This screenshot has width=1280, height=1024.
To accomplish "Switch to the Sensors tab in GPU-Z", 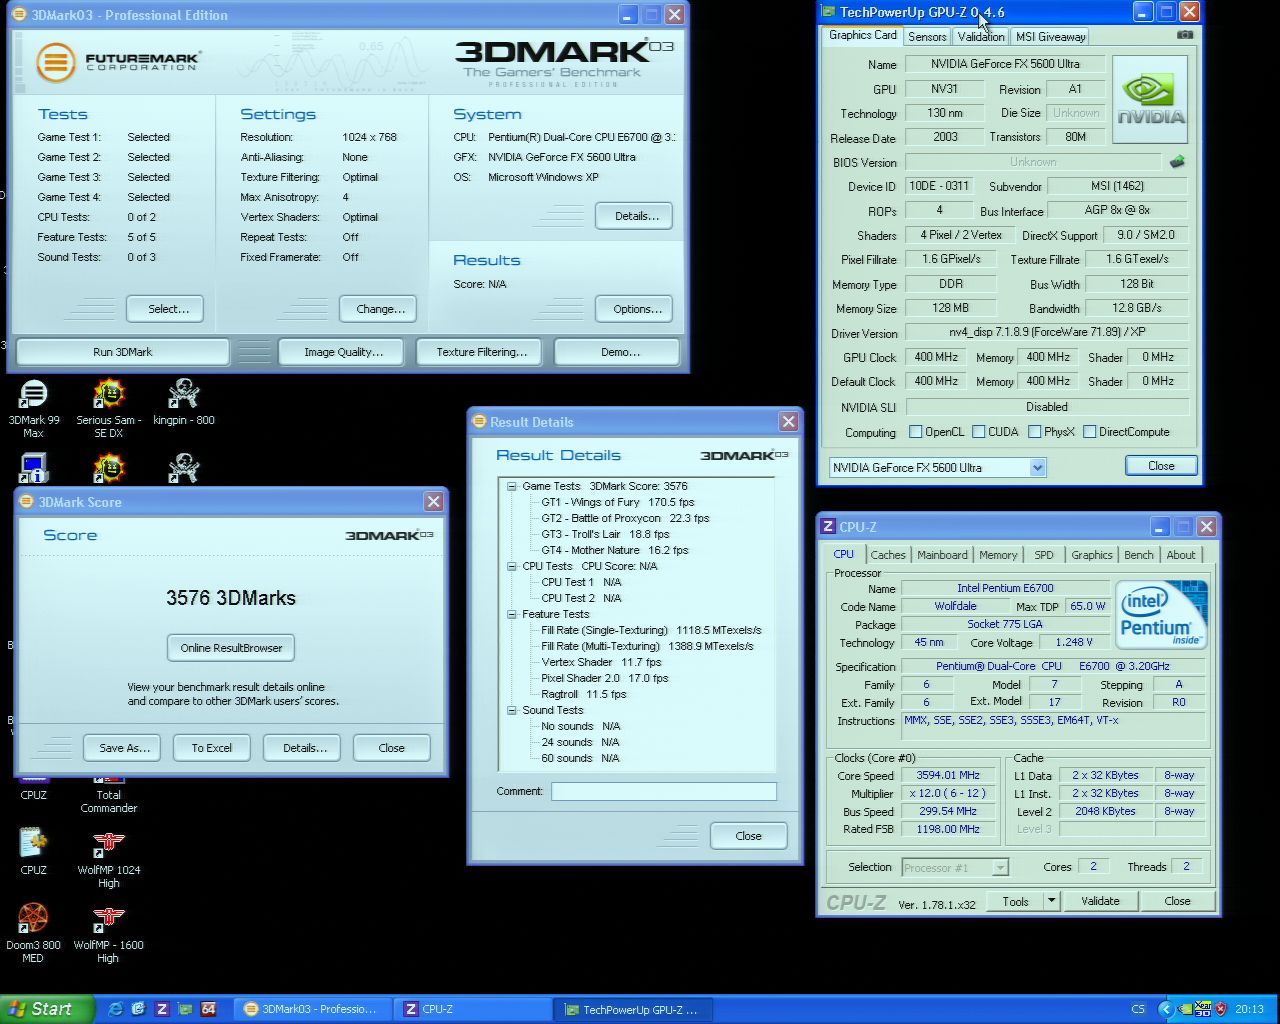I will coord(927,36).
